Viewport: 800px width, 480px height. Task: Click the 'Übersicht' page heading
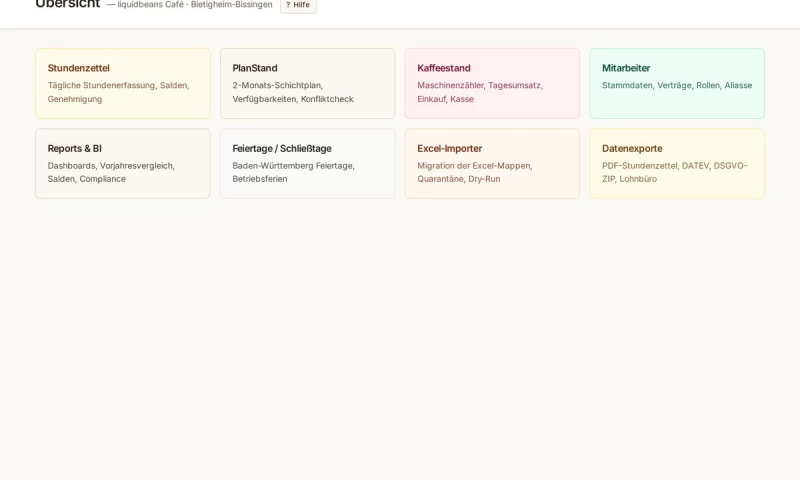point(67,4)
